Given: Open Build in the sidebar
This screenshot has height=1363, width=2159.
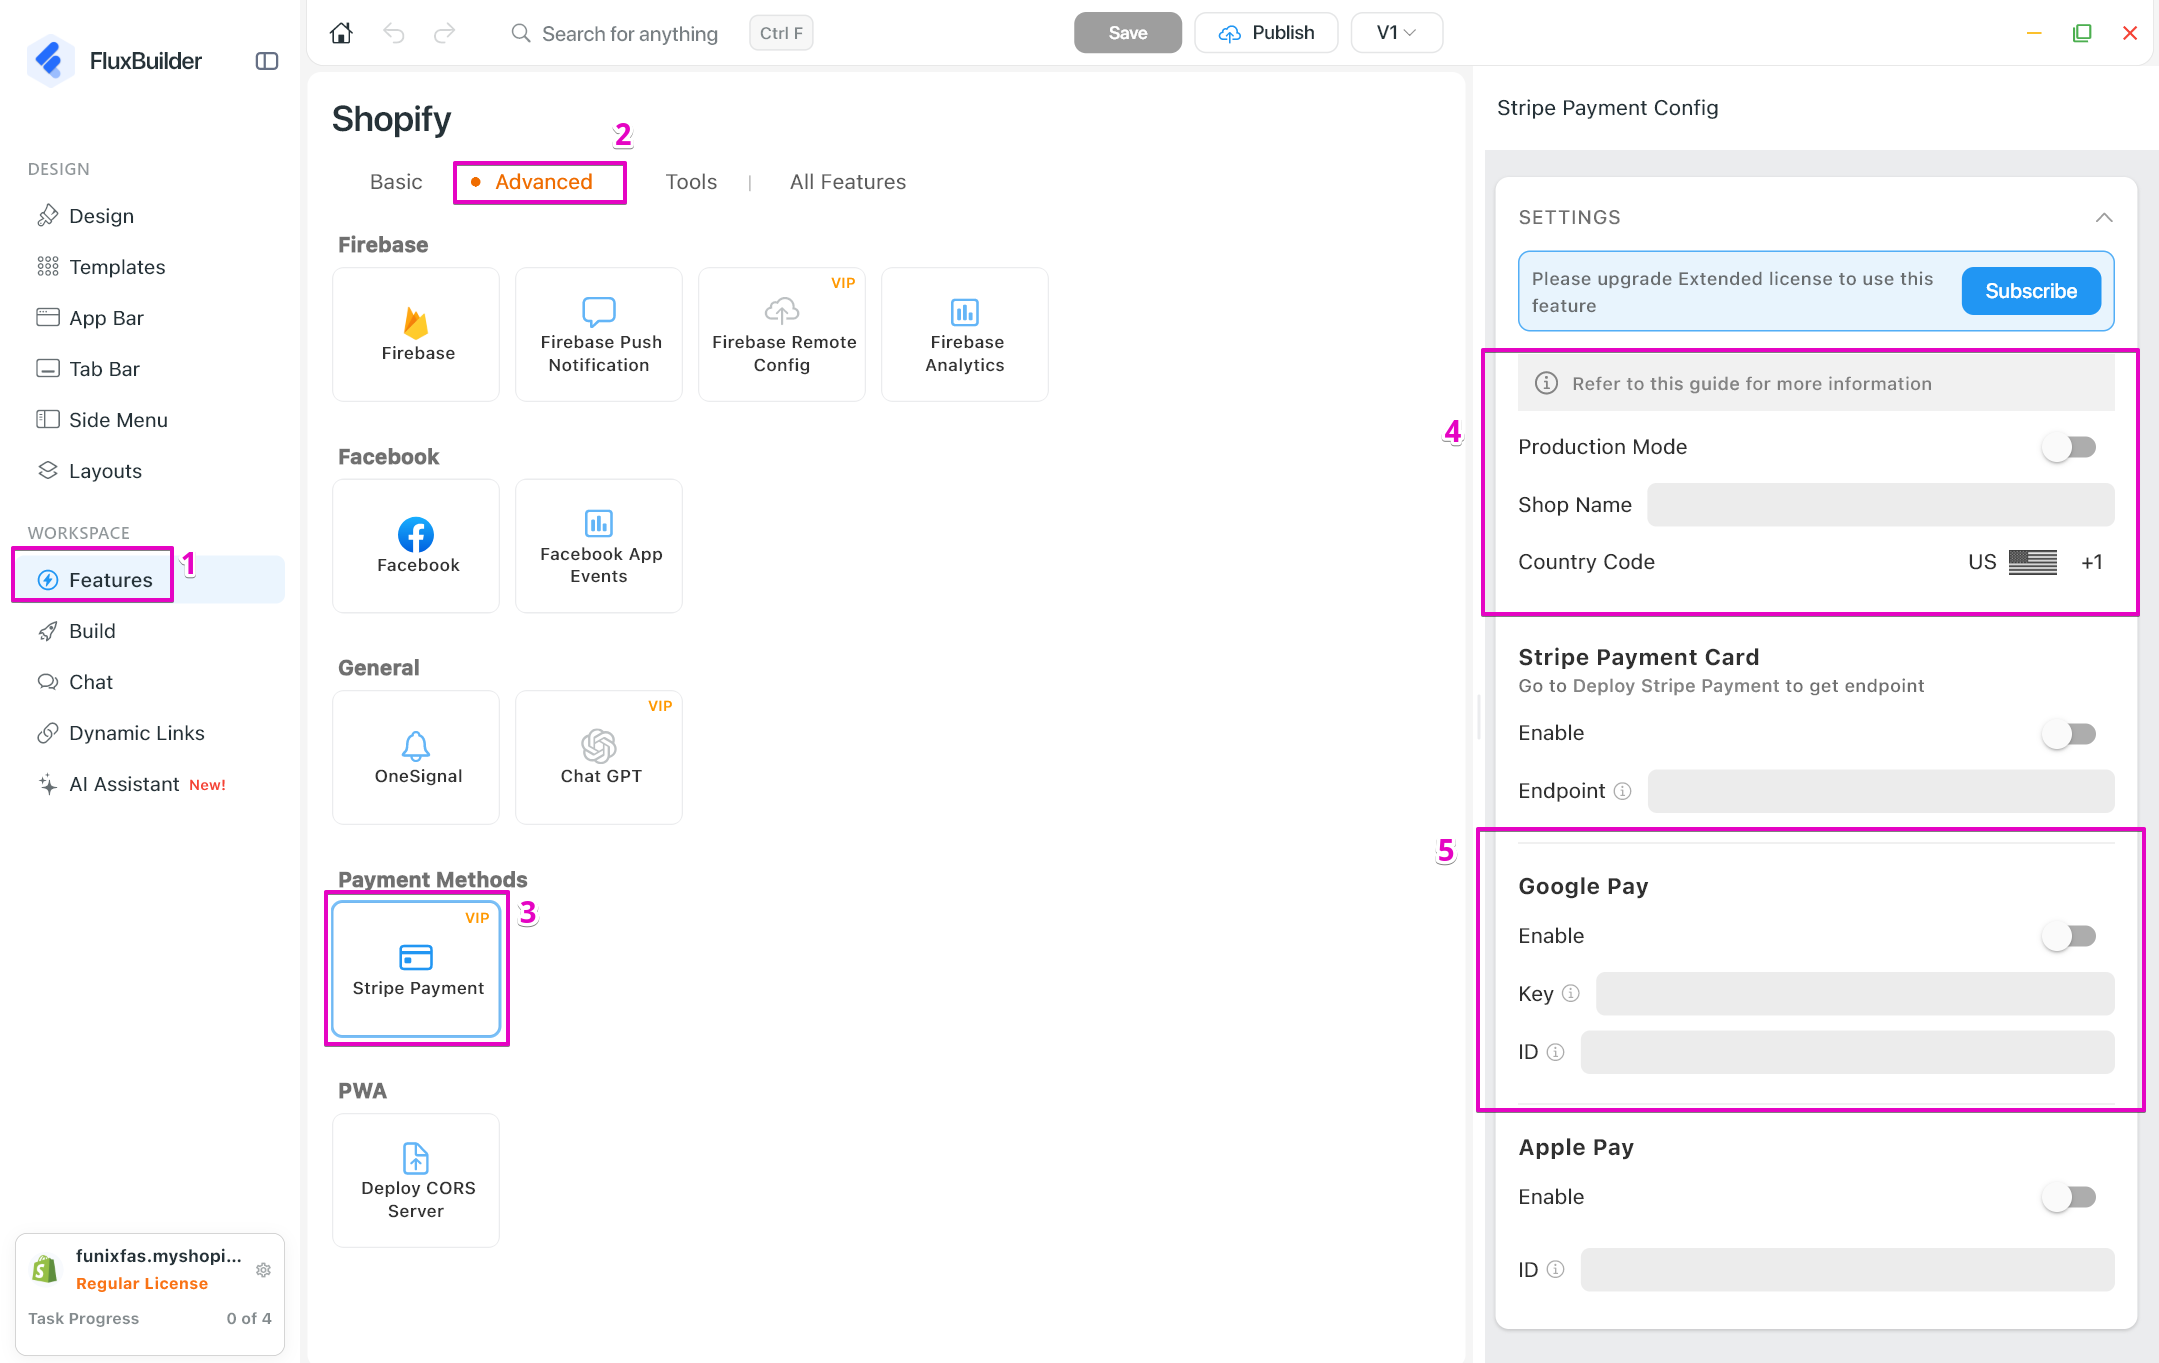Looking at the screenshot, I should click(150, 631).
